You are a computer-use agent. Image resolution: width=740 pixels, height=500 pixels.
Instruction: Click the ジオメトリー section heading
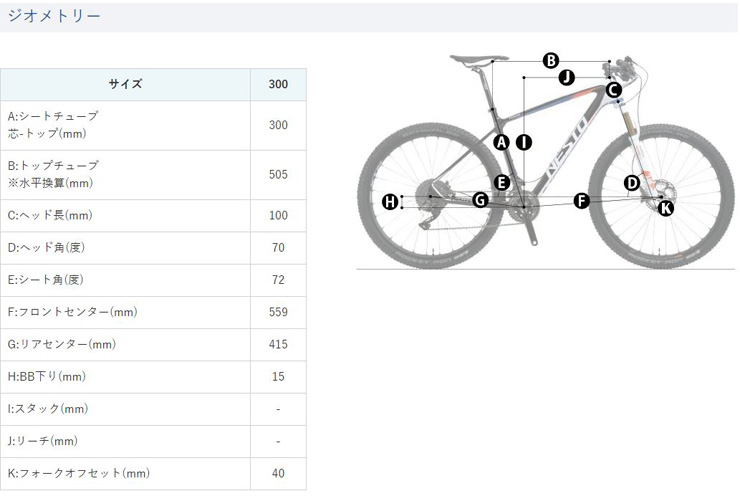[x=54, y=16]
